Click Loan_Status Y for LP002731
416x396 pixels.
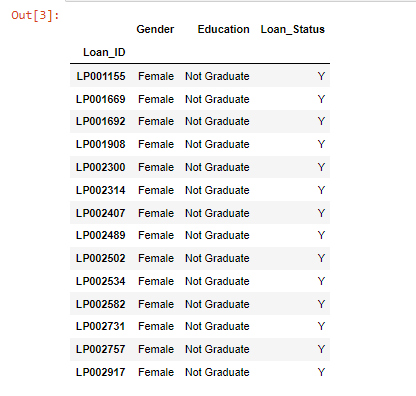point(321,326)
